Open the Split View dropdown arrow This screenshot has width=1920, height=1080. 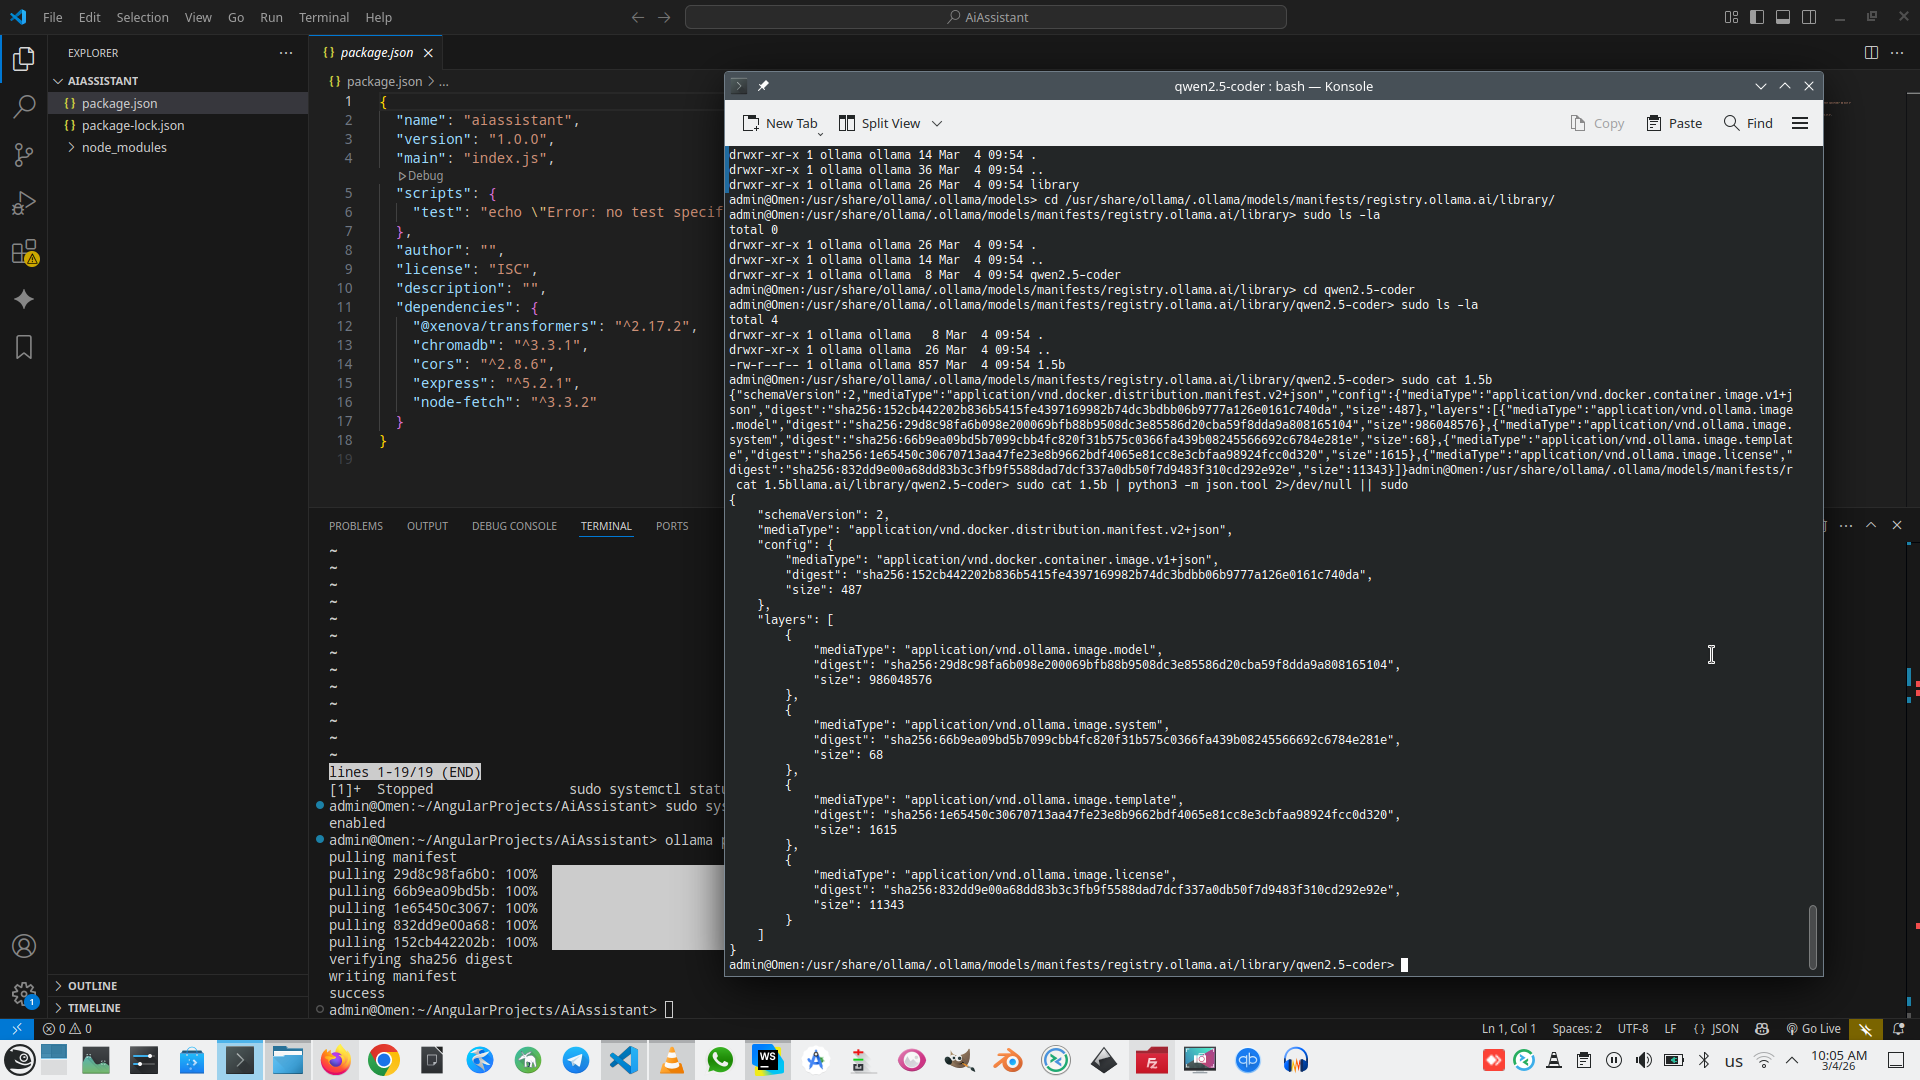coord(937,123)
